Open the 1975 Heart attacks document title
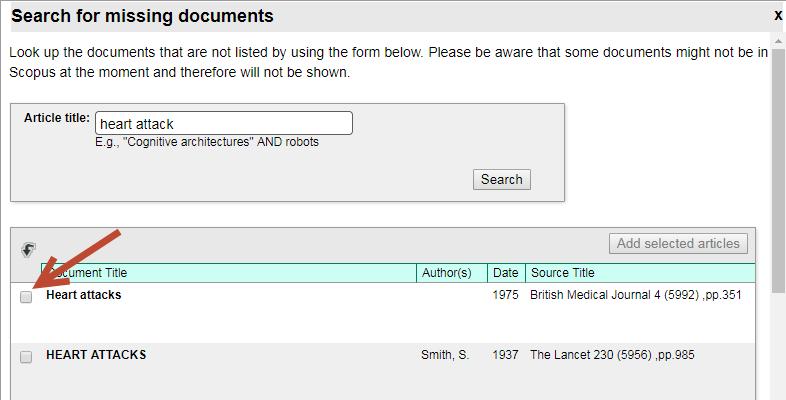Screen dimensions: 786x400 [x=84, y=295]
